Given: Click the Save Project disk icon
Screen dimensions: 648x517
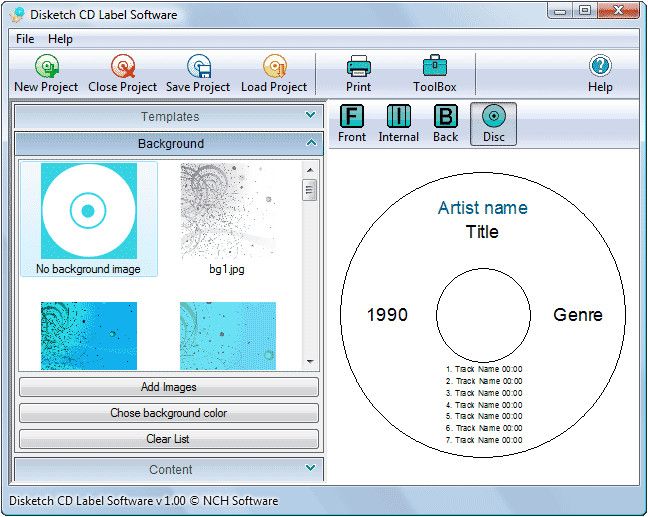Looking at the screenshot, I should [x=199, y=66].
